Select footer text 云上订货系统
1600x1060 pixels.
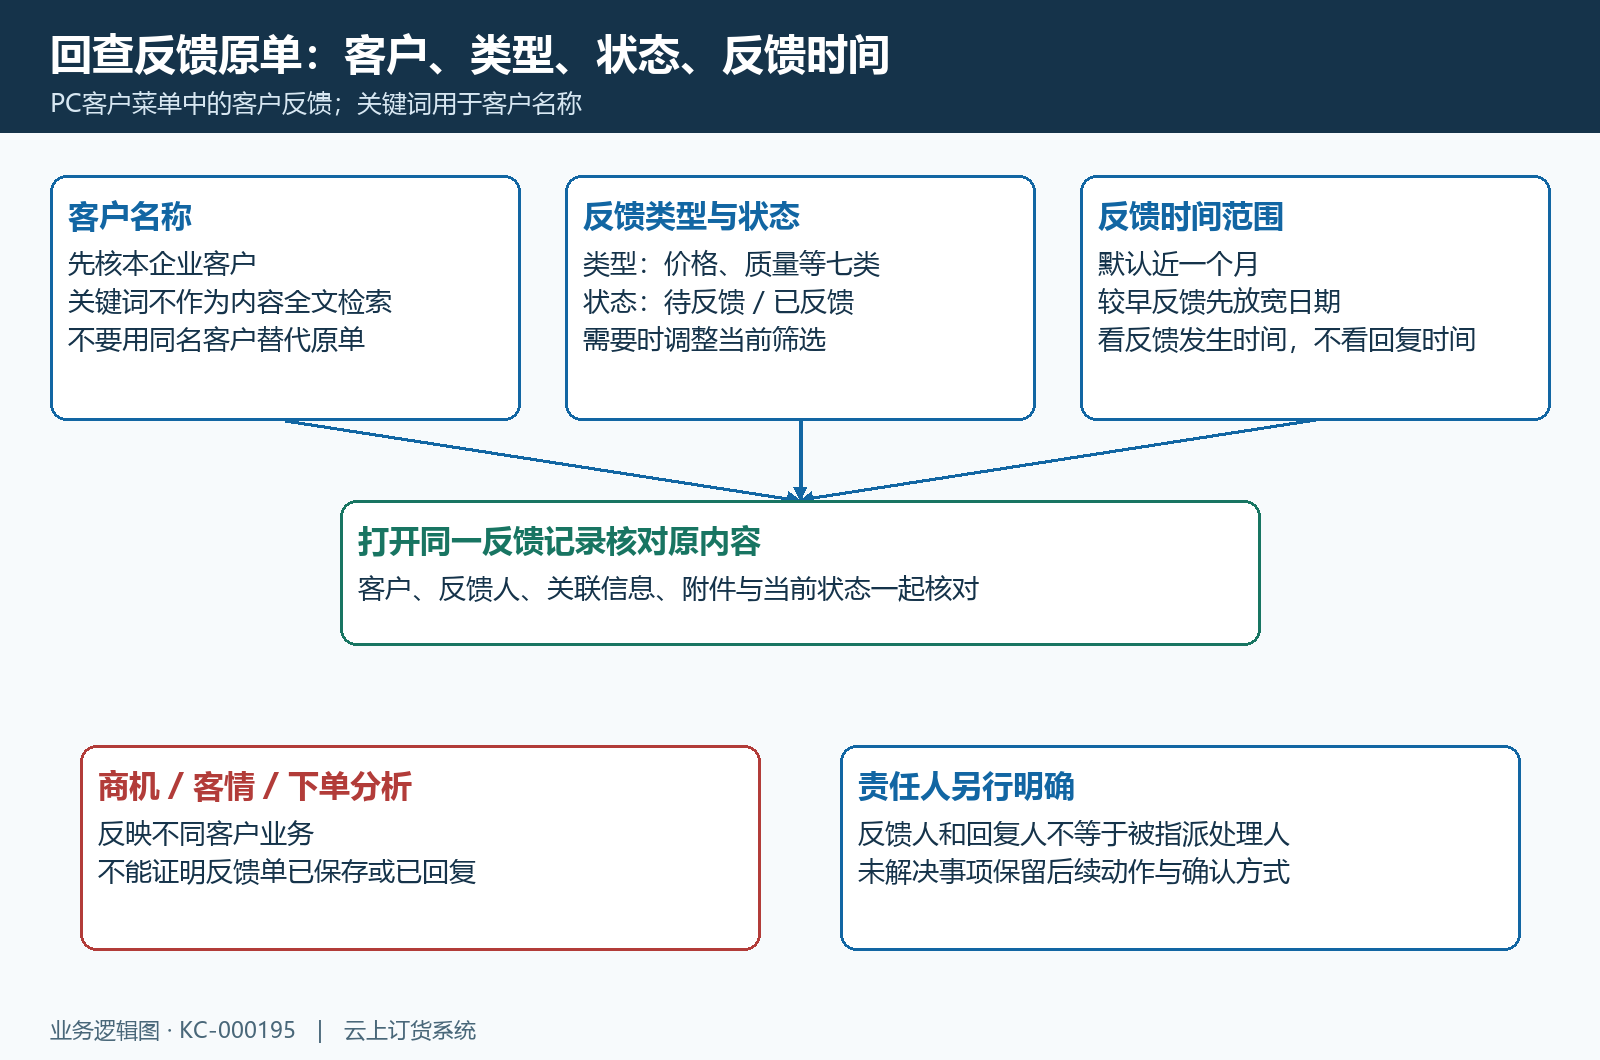pos(410,1030)
